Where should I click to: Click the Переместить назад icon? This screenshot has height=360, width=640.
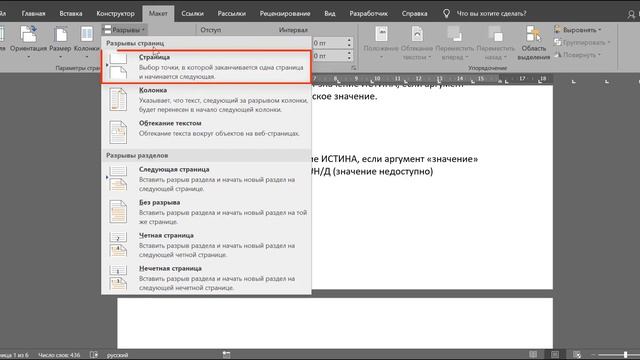click(495, 34)
